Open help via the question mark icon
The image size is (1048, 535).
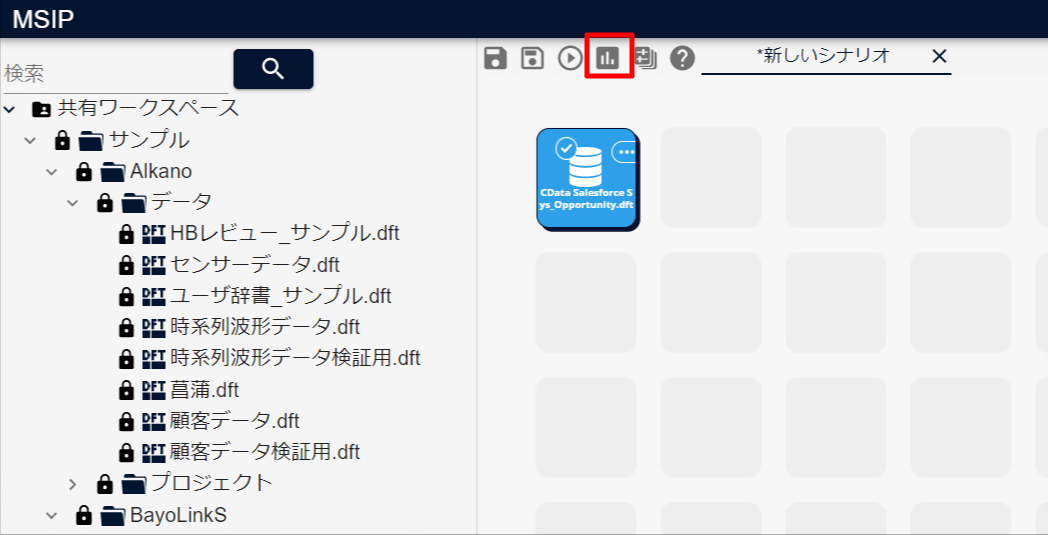682,58
